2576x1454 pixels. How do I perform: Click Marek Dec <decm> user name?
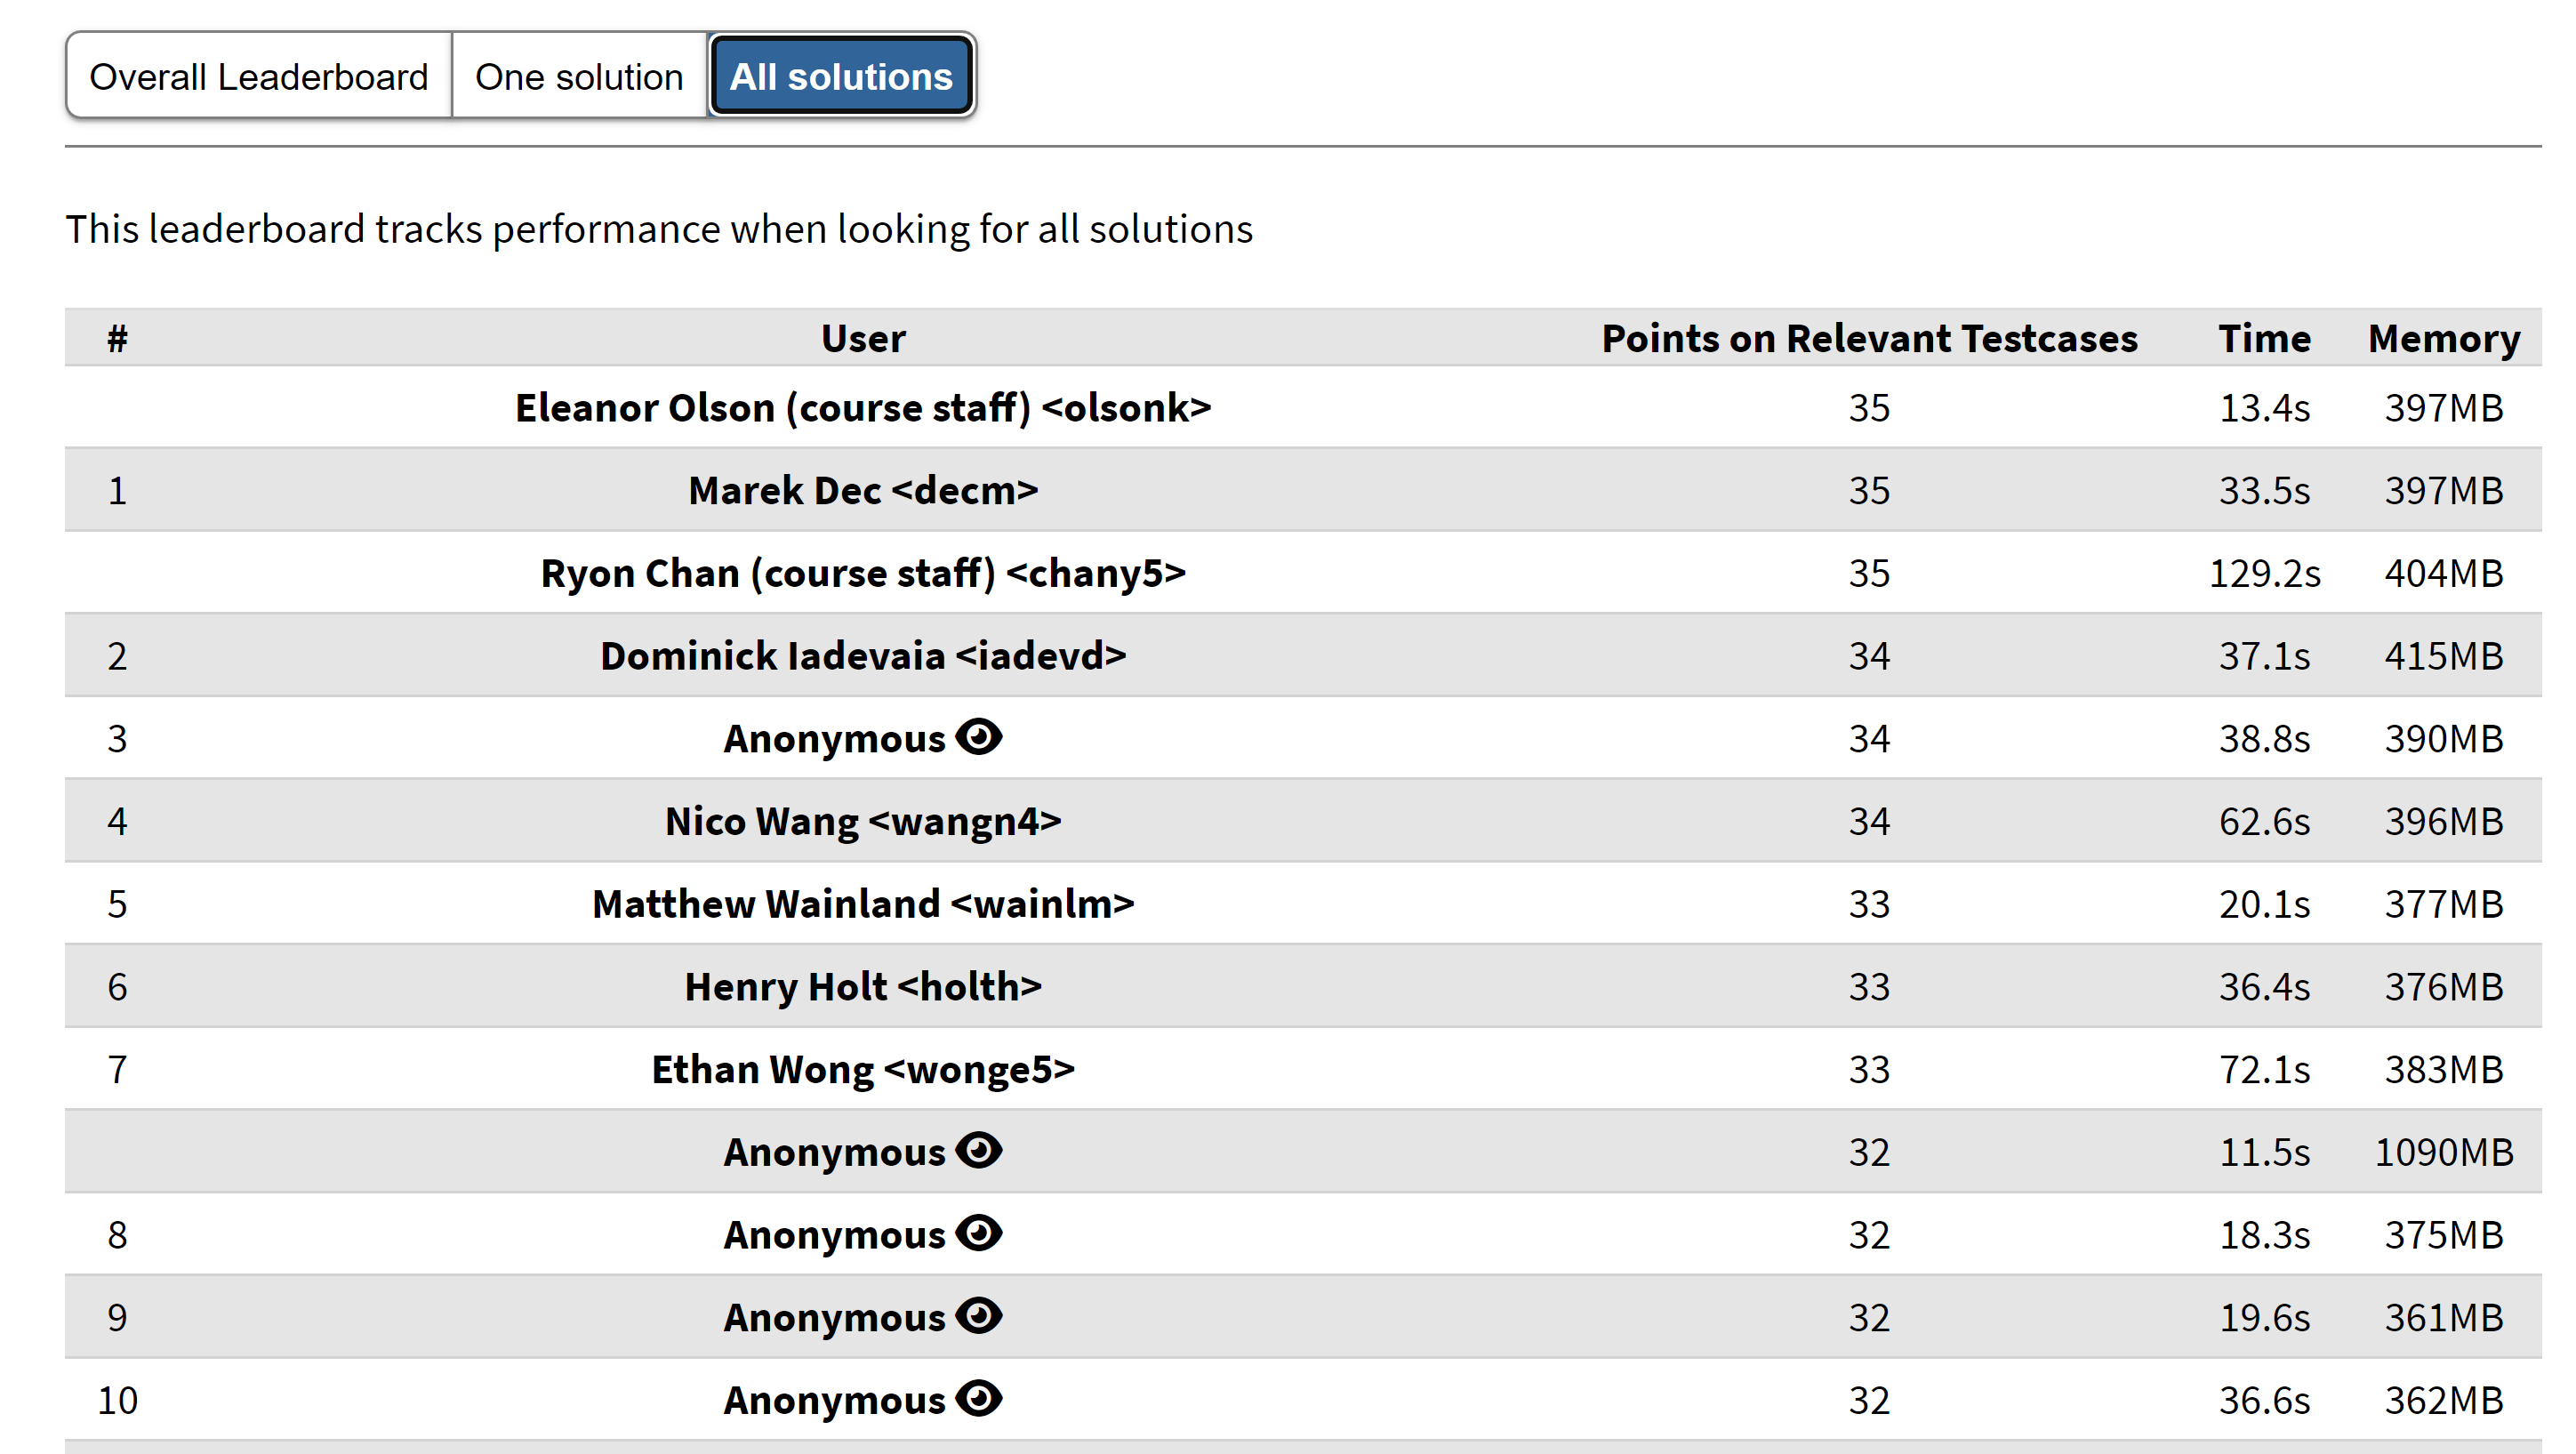(863, 490)
